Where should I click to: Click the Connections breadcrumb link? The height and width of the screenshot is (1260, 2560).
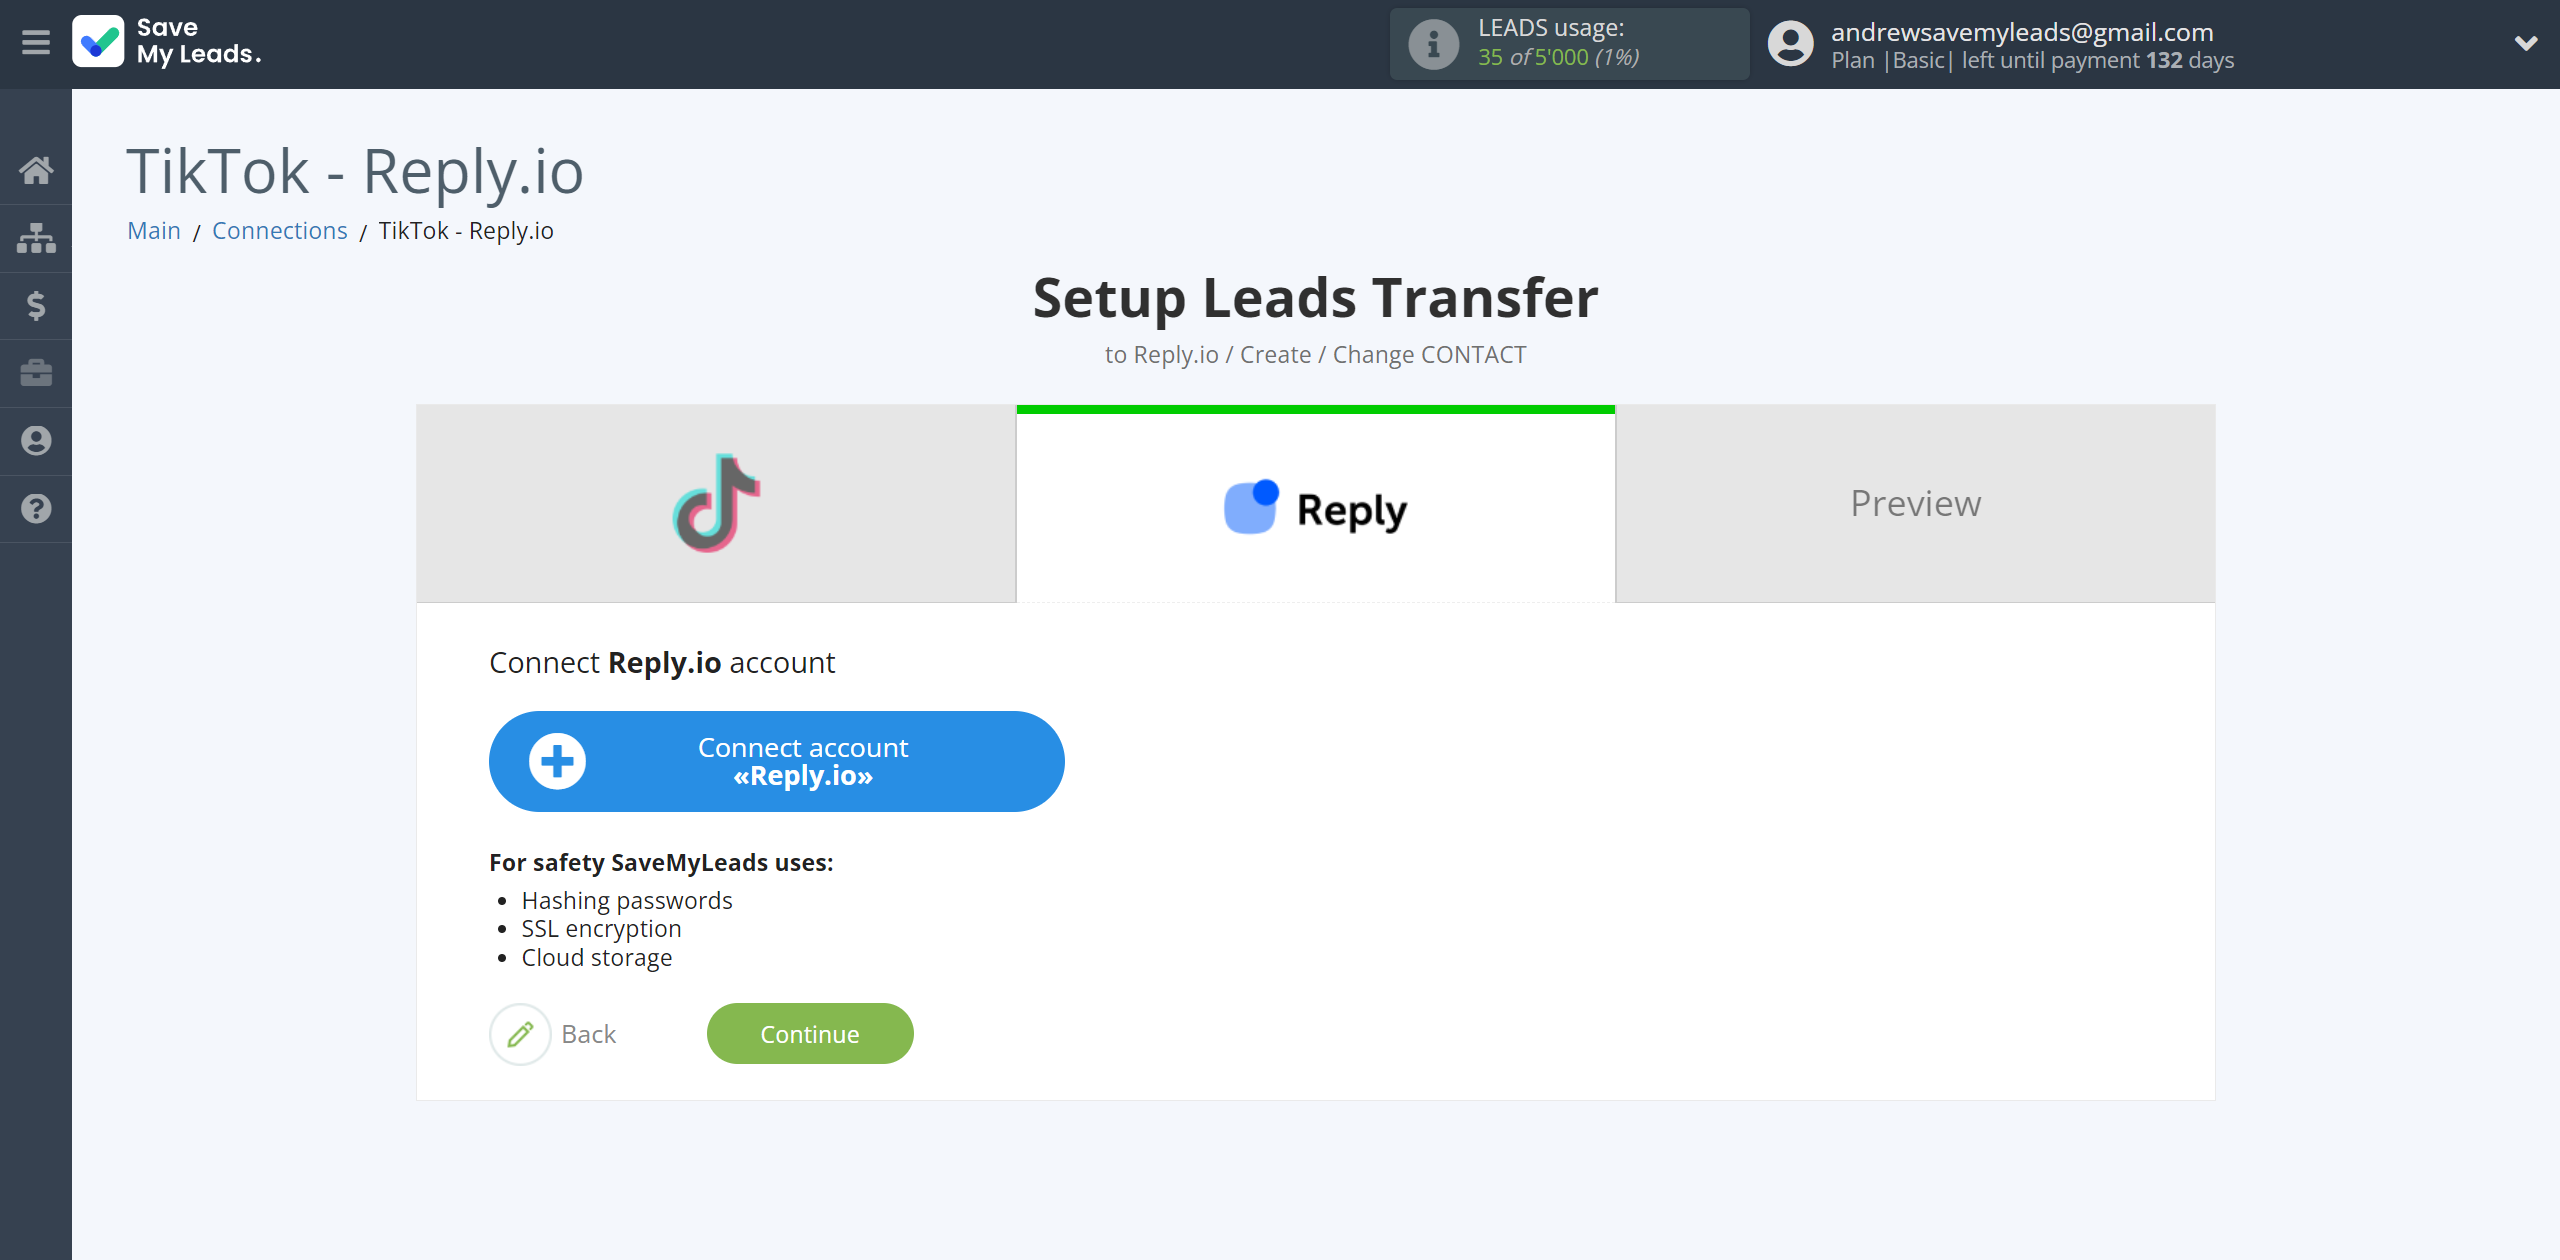pos(279,230)
